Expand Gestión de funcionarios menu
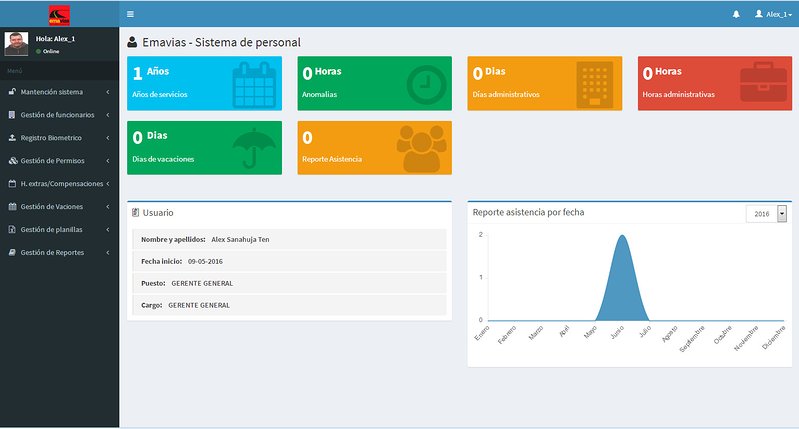 [x=59, y=115]
